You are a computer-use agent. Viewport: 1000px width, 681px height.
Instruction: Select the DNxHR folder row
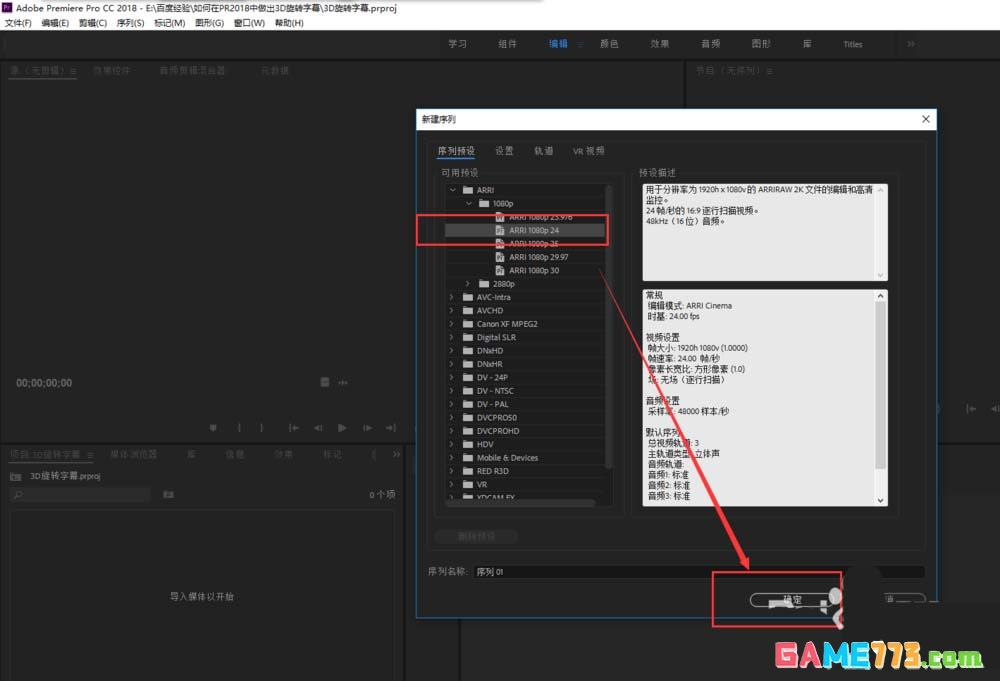coord(525,364)
